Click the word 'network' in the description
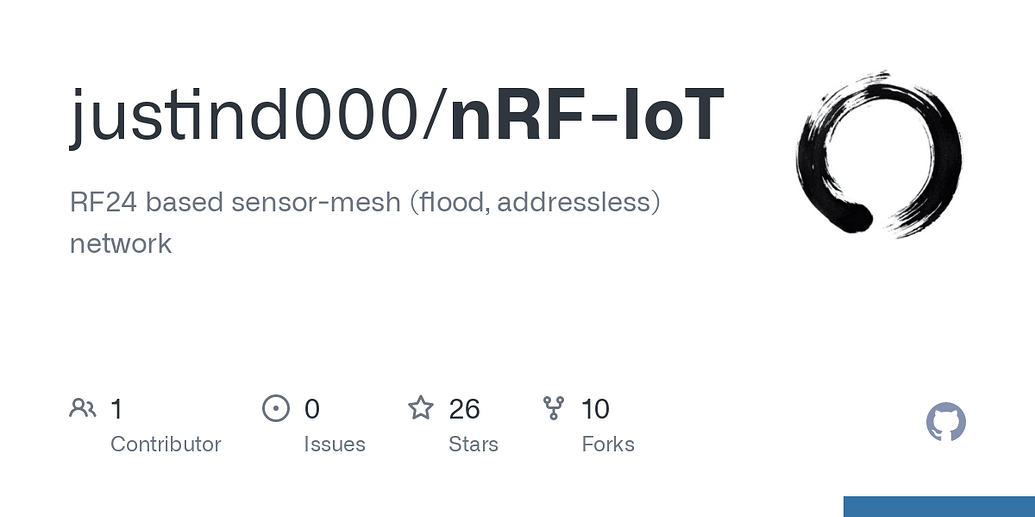1035x517 pixels. point(120,243)
